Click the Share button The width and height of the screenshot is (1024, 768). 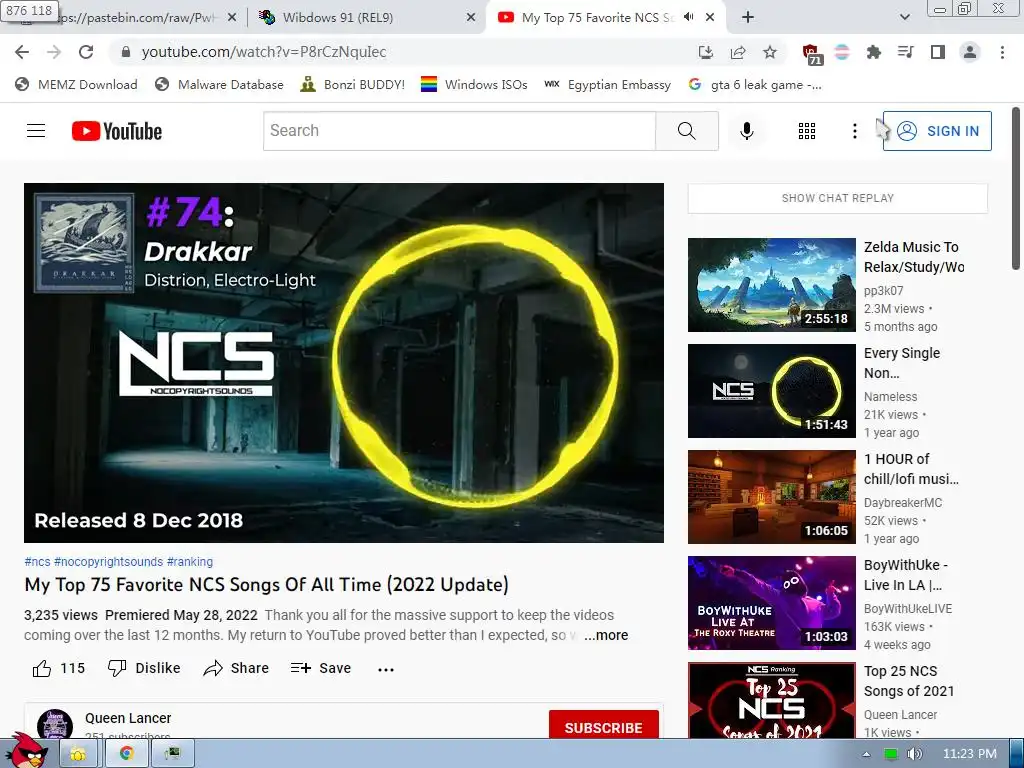tap(236, 669)
